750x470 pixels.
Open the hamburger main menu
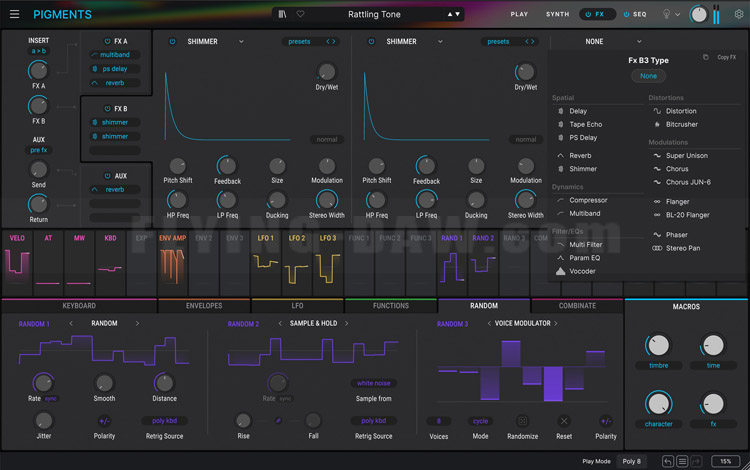point(14,14)
